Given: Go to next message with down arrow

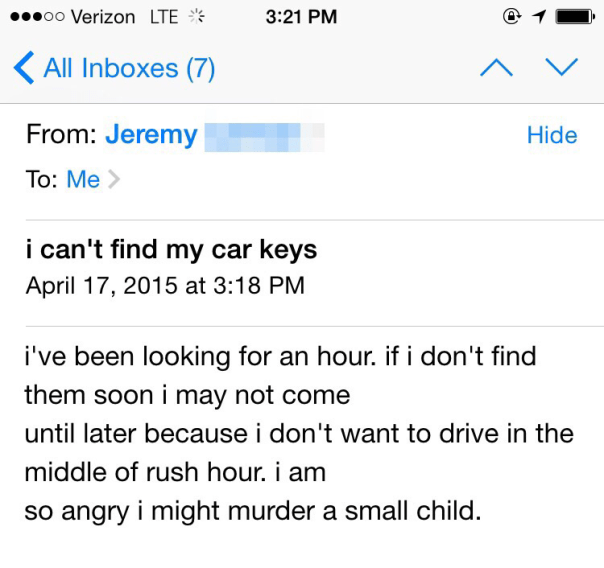Looking at the screenshot, I should 561,68.
